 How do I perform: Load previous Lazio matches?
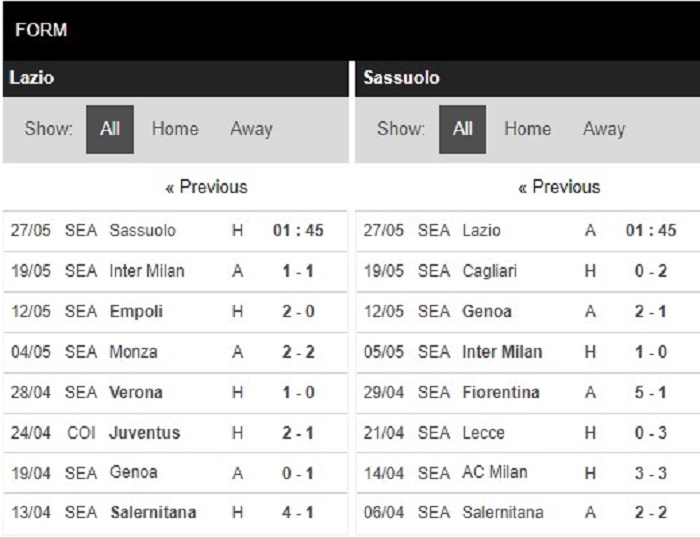click(206, 187)
